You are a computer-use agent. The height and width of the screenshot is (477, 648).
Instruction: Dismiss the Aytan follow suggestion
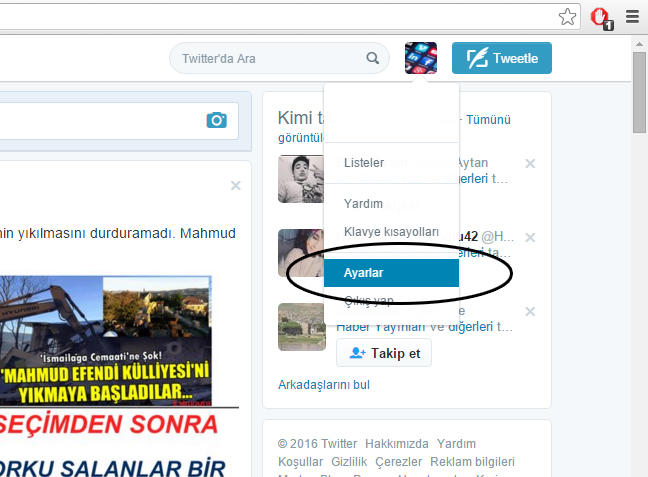pos(530,164)
